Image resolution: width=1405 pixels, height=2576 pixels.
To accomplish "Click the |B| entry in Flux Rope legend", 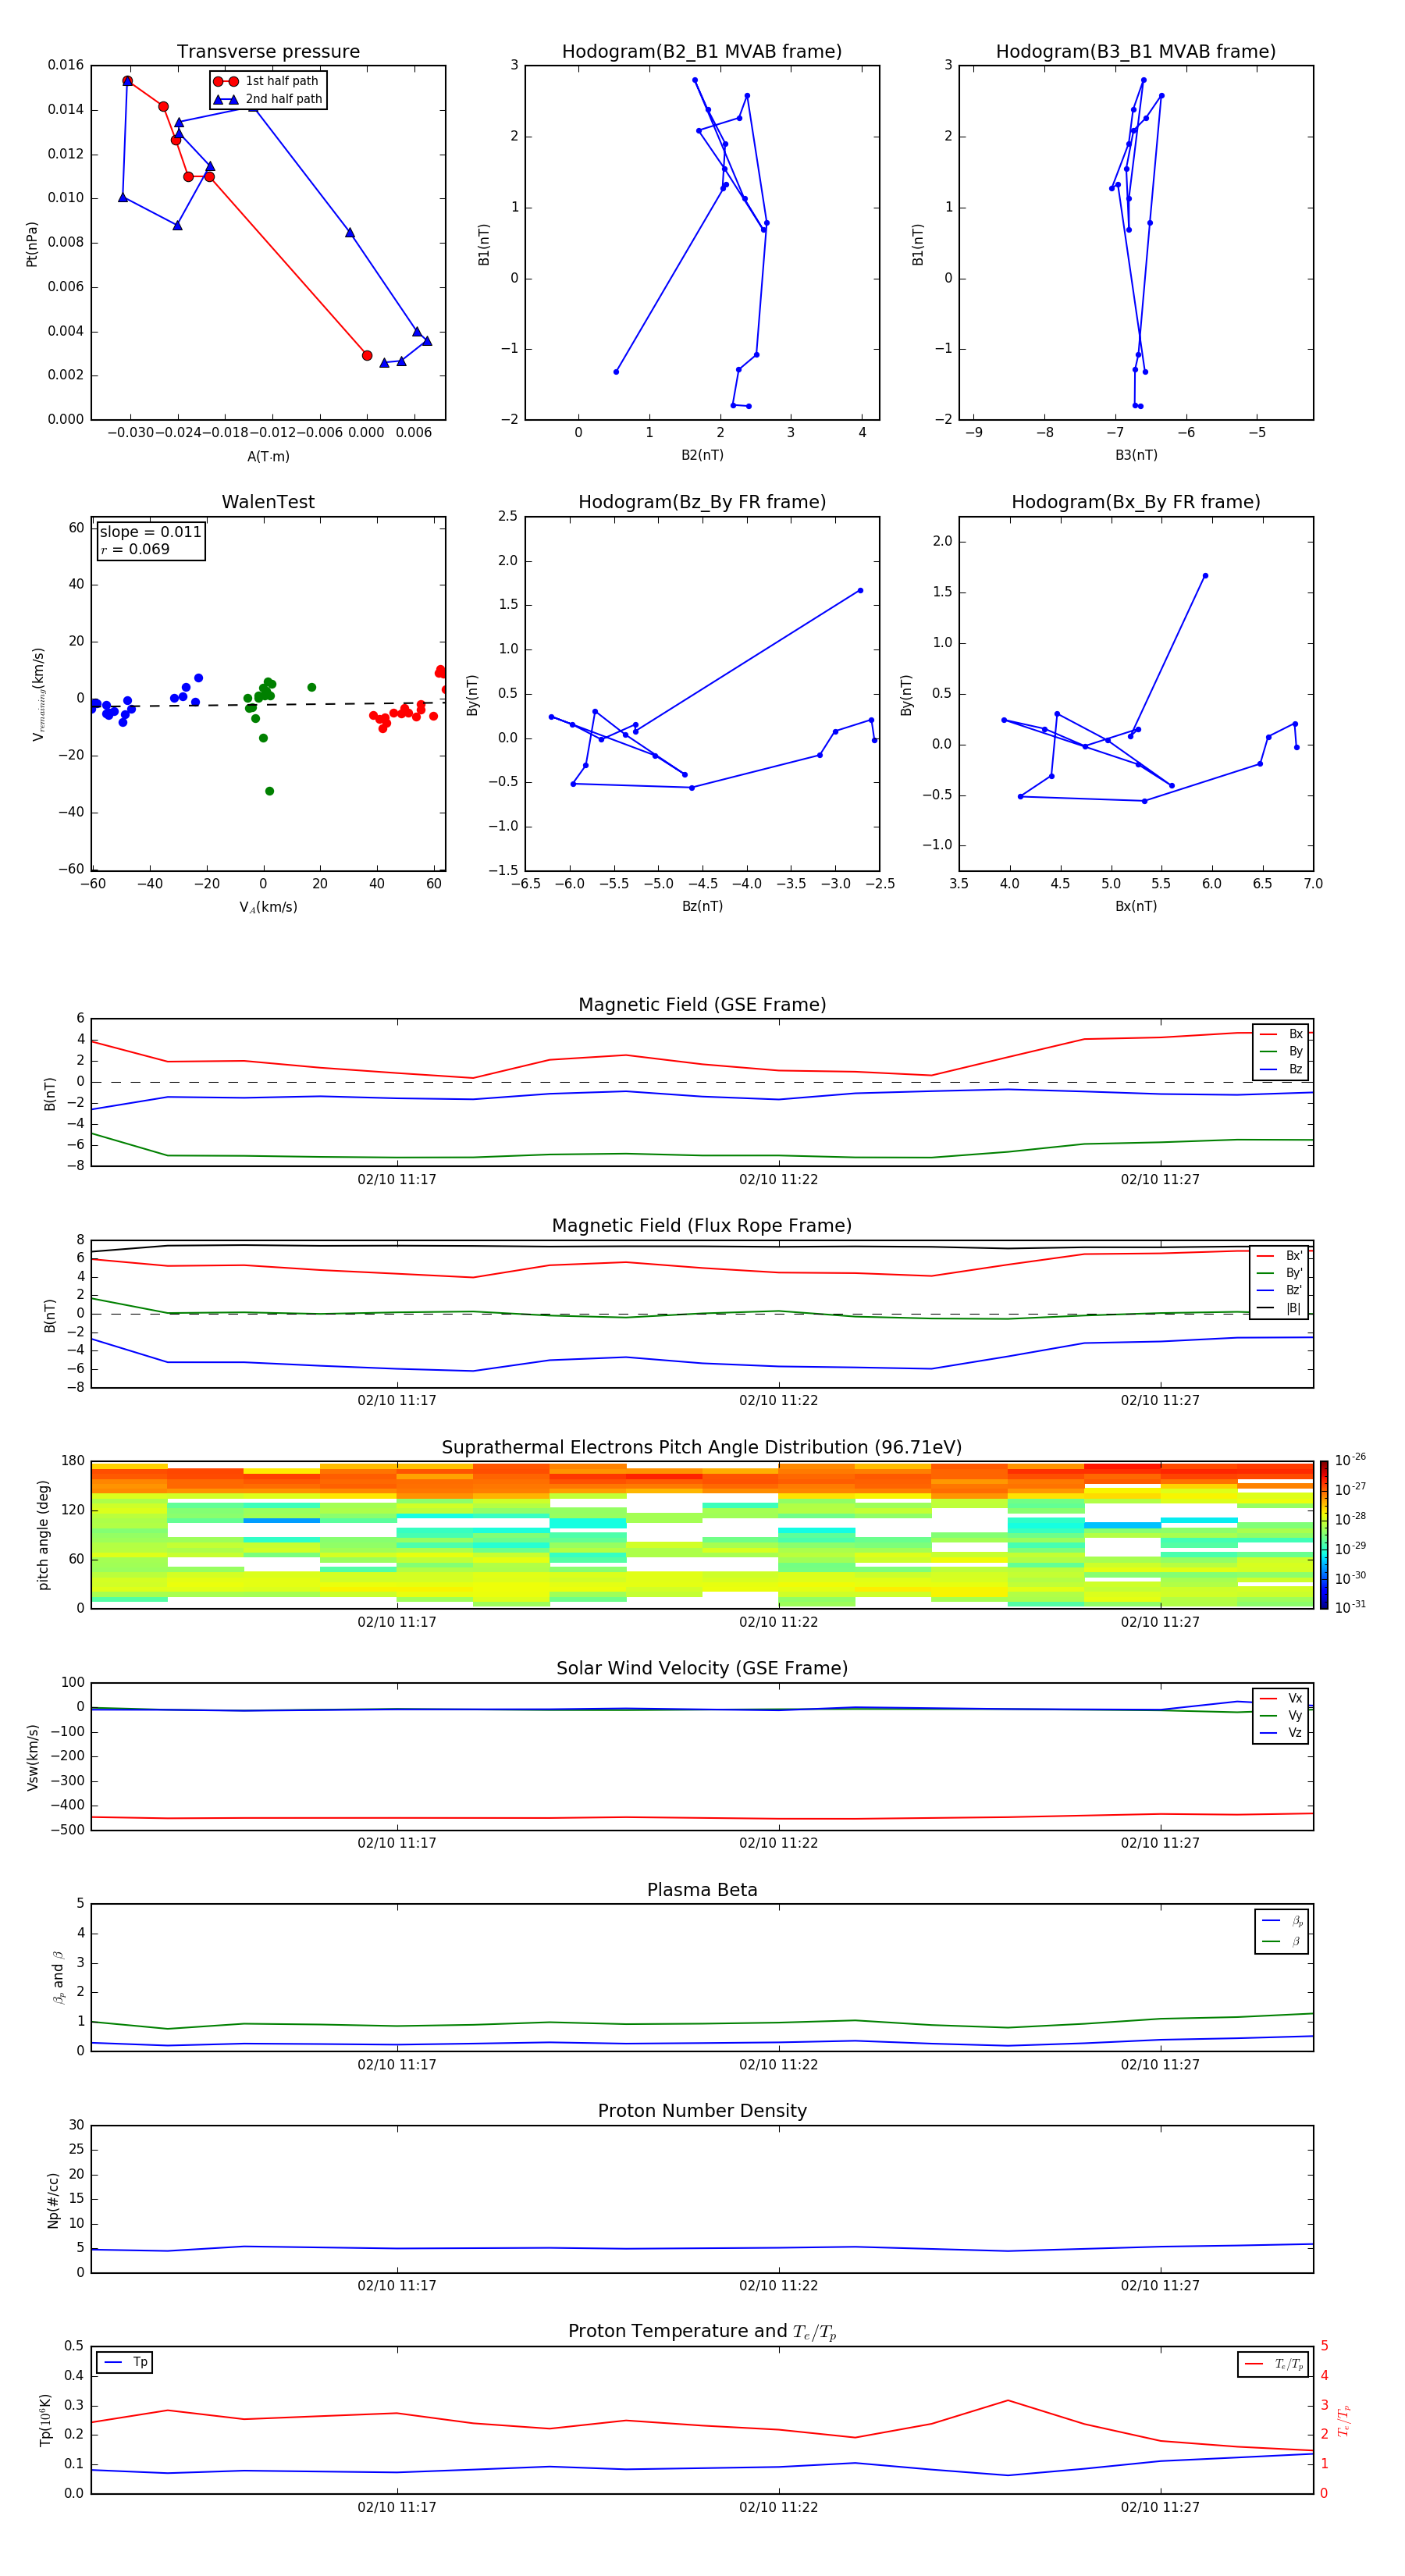I will (1280, 1308).
